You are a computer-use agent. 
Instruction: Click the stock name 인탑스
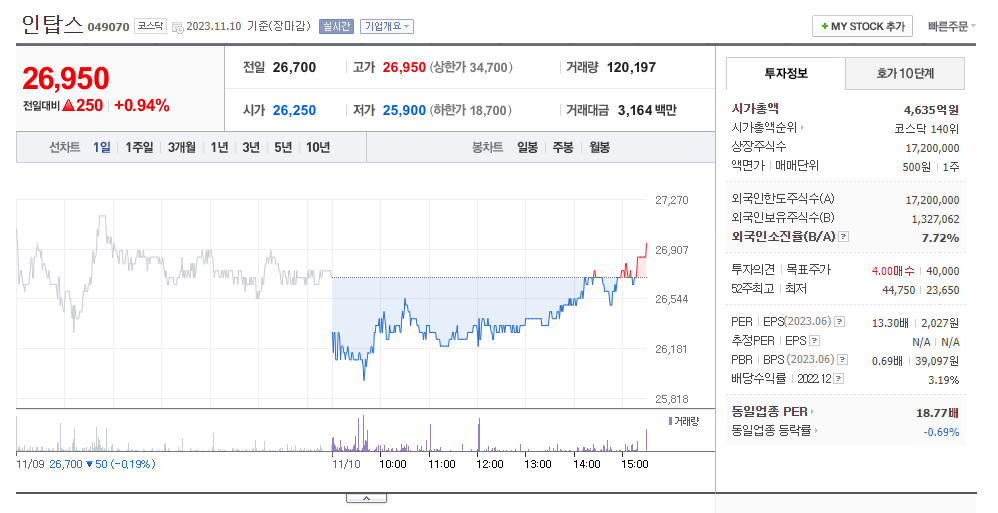point(52,24)
